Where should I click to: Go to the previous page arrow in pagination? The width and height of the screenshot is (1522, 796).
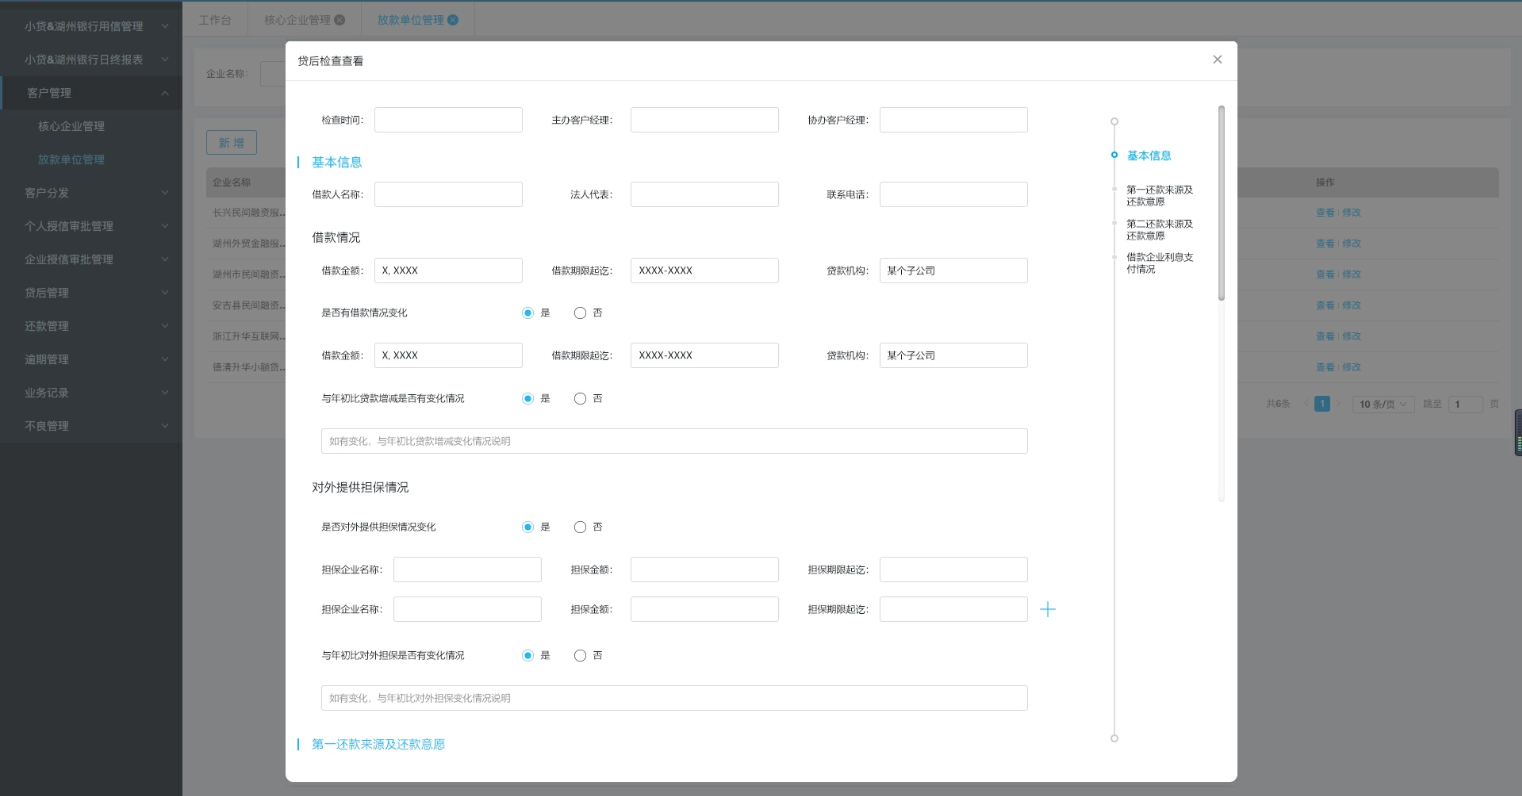(x=1305, y=404)
